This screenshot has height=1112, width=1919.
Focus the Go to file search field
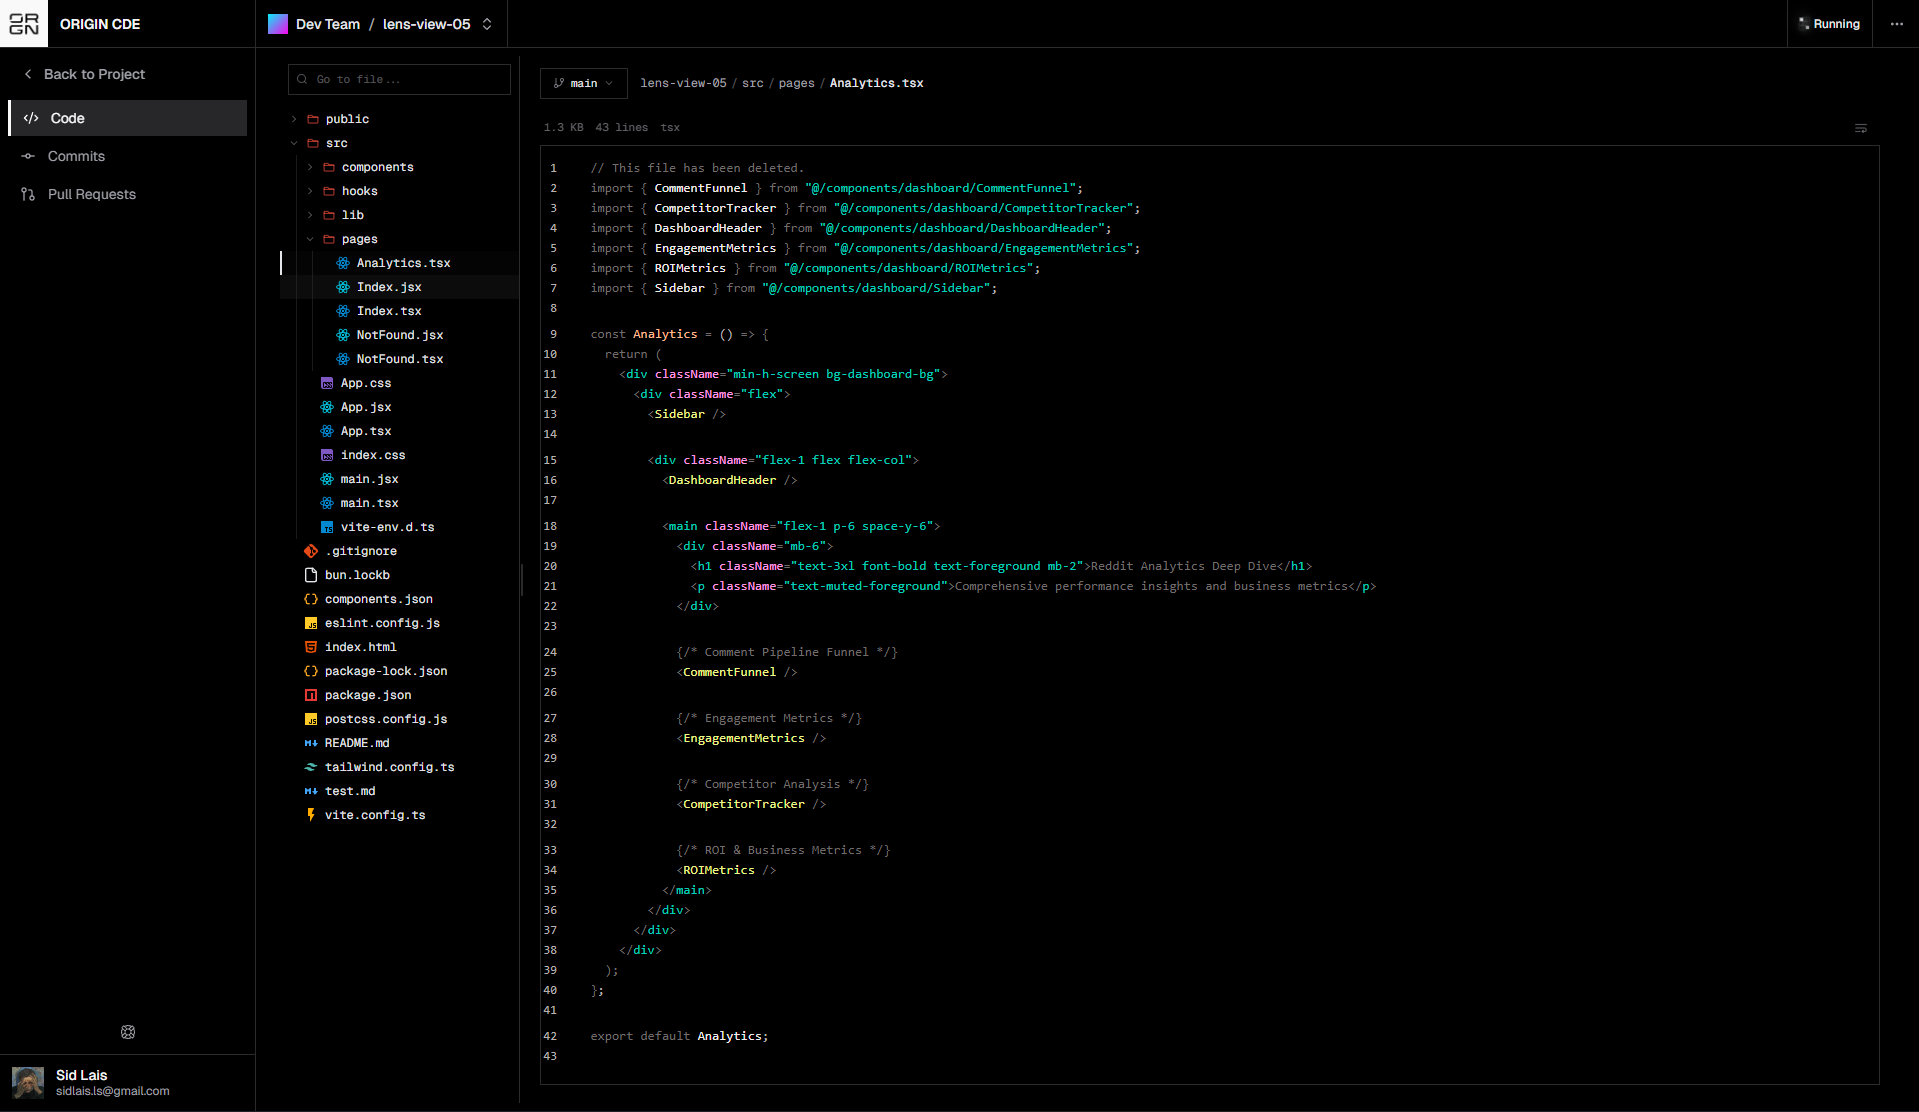point(400,79)
